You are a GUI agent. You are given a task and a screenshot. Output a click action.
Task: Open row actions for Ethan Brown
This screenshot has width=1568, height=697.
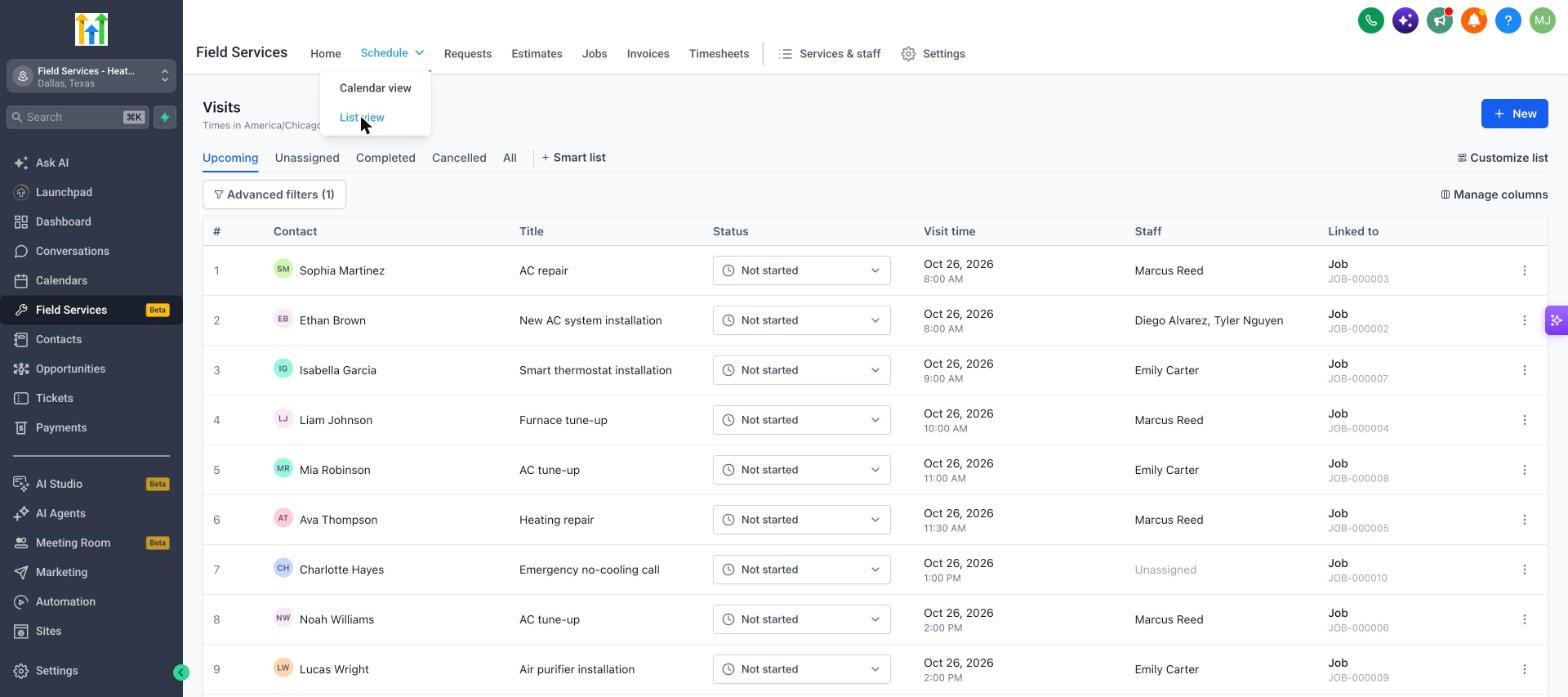(1524, 321)
